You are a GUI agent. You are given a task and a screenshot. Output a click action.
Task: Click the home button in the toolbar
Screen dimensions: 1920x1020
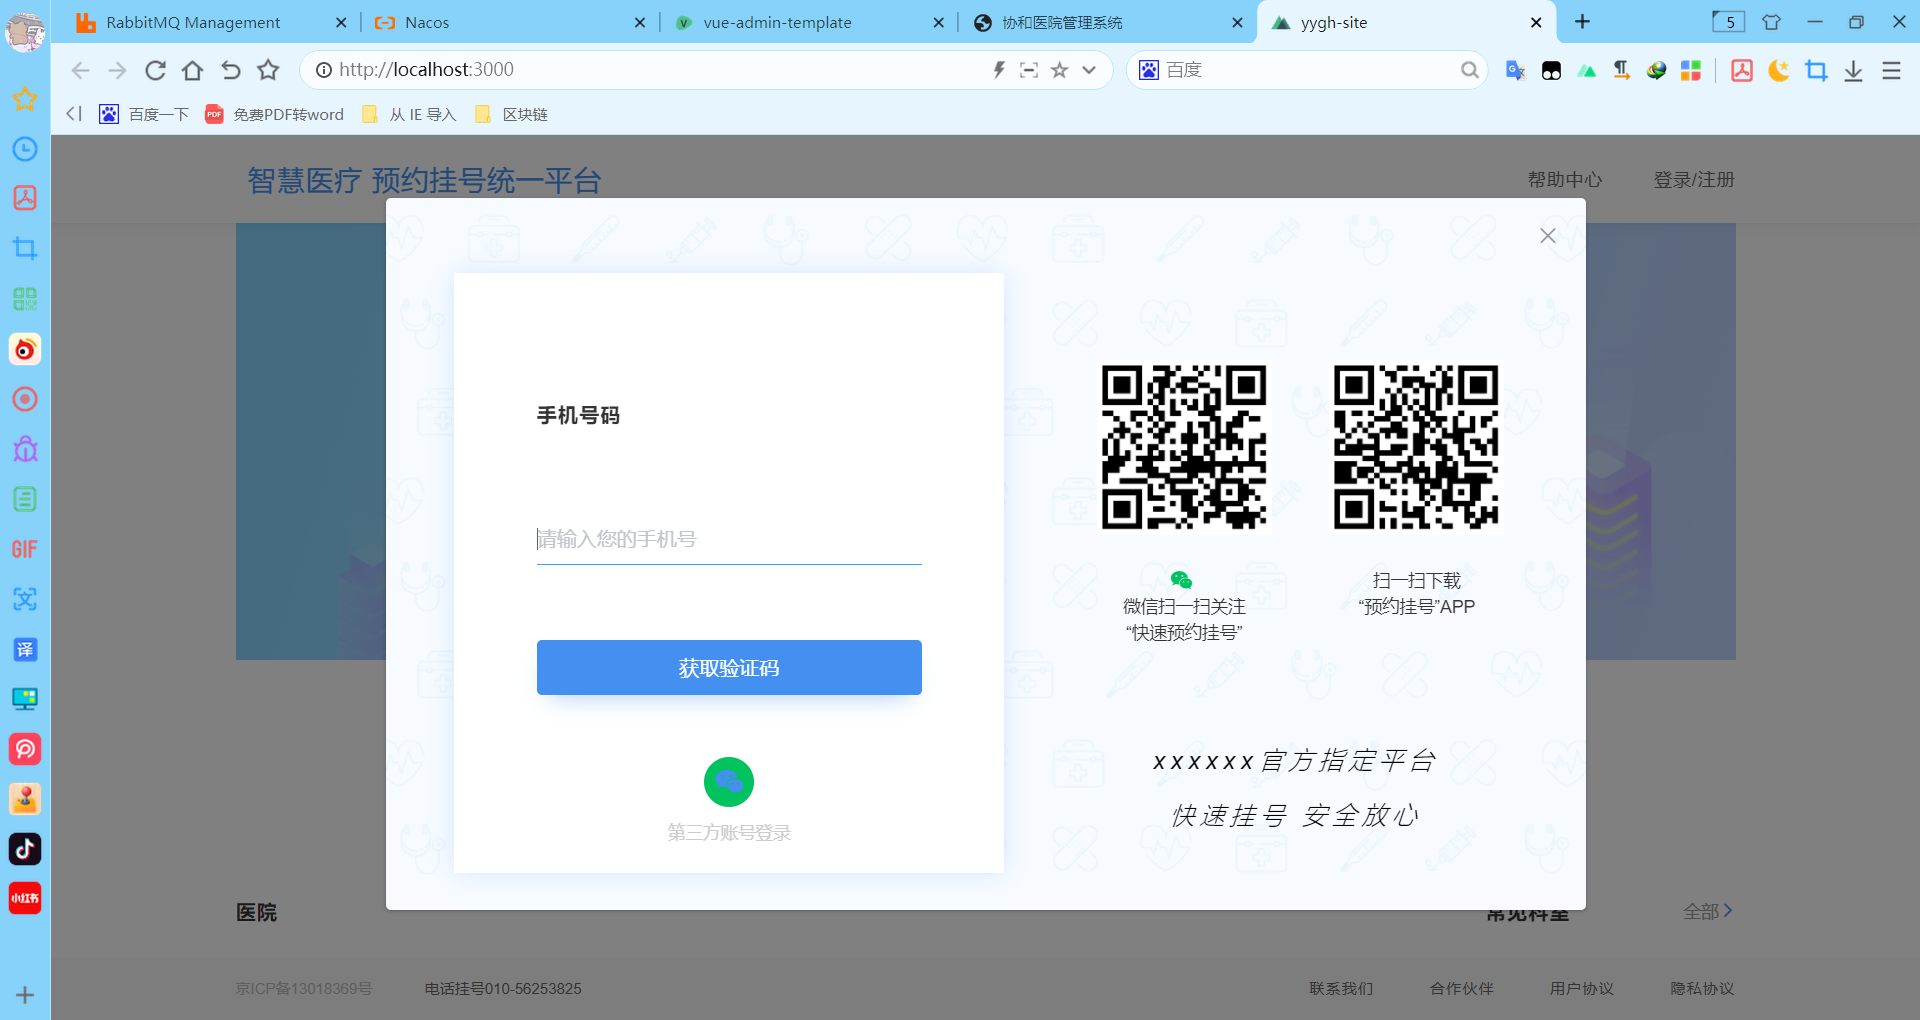pyautogui.click(x=192, y=70)
